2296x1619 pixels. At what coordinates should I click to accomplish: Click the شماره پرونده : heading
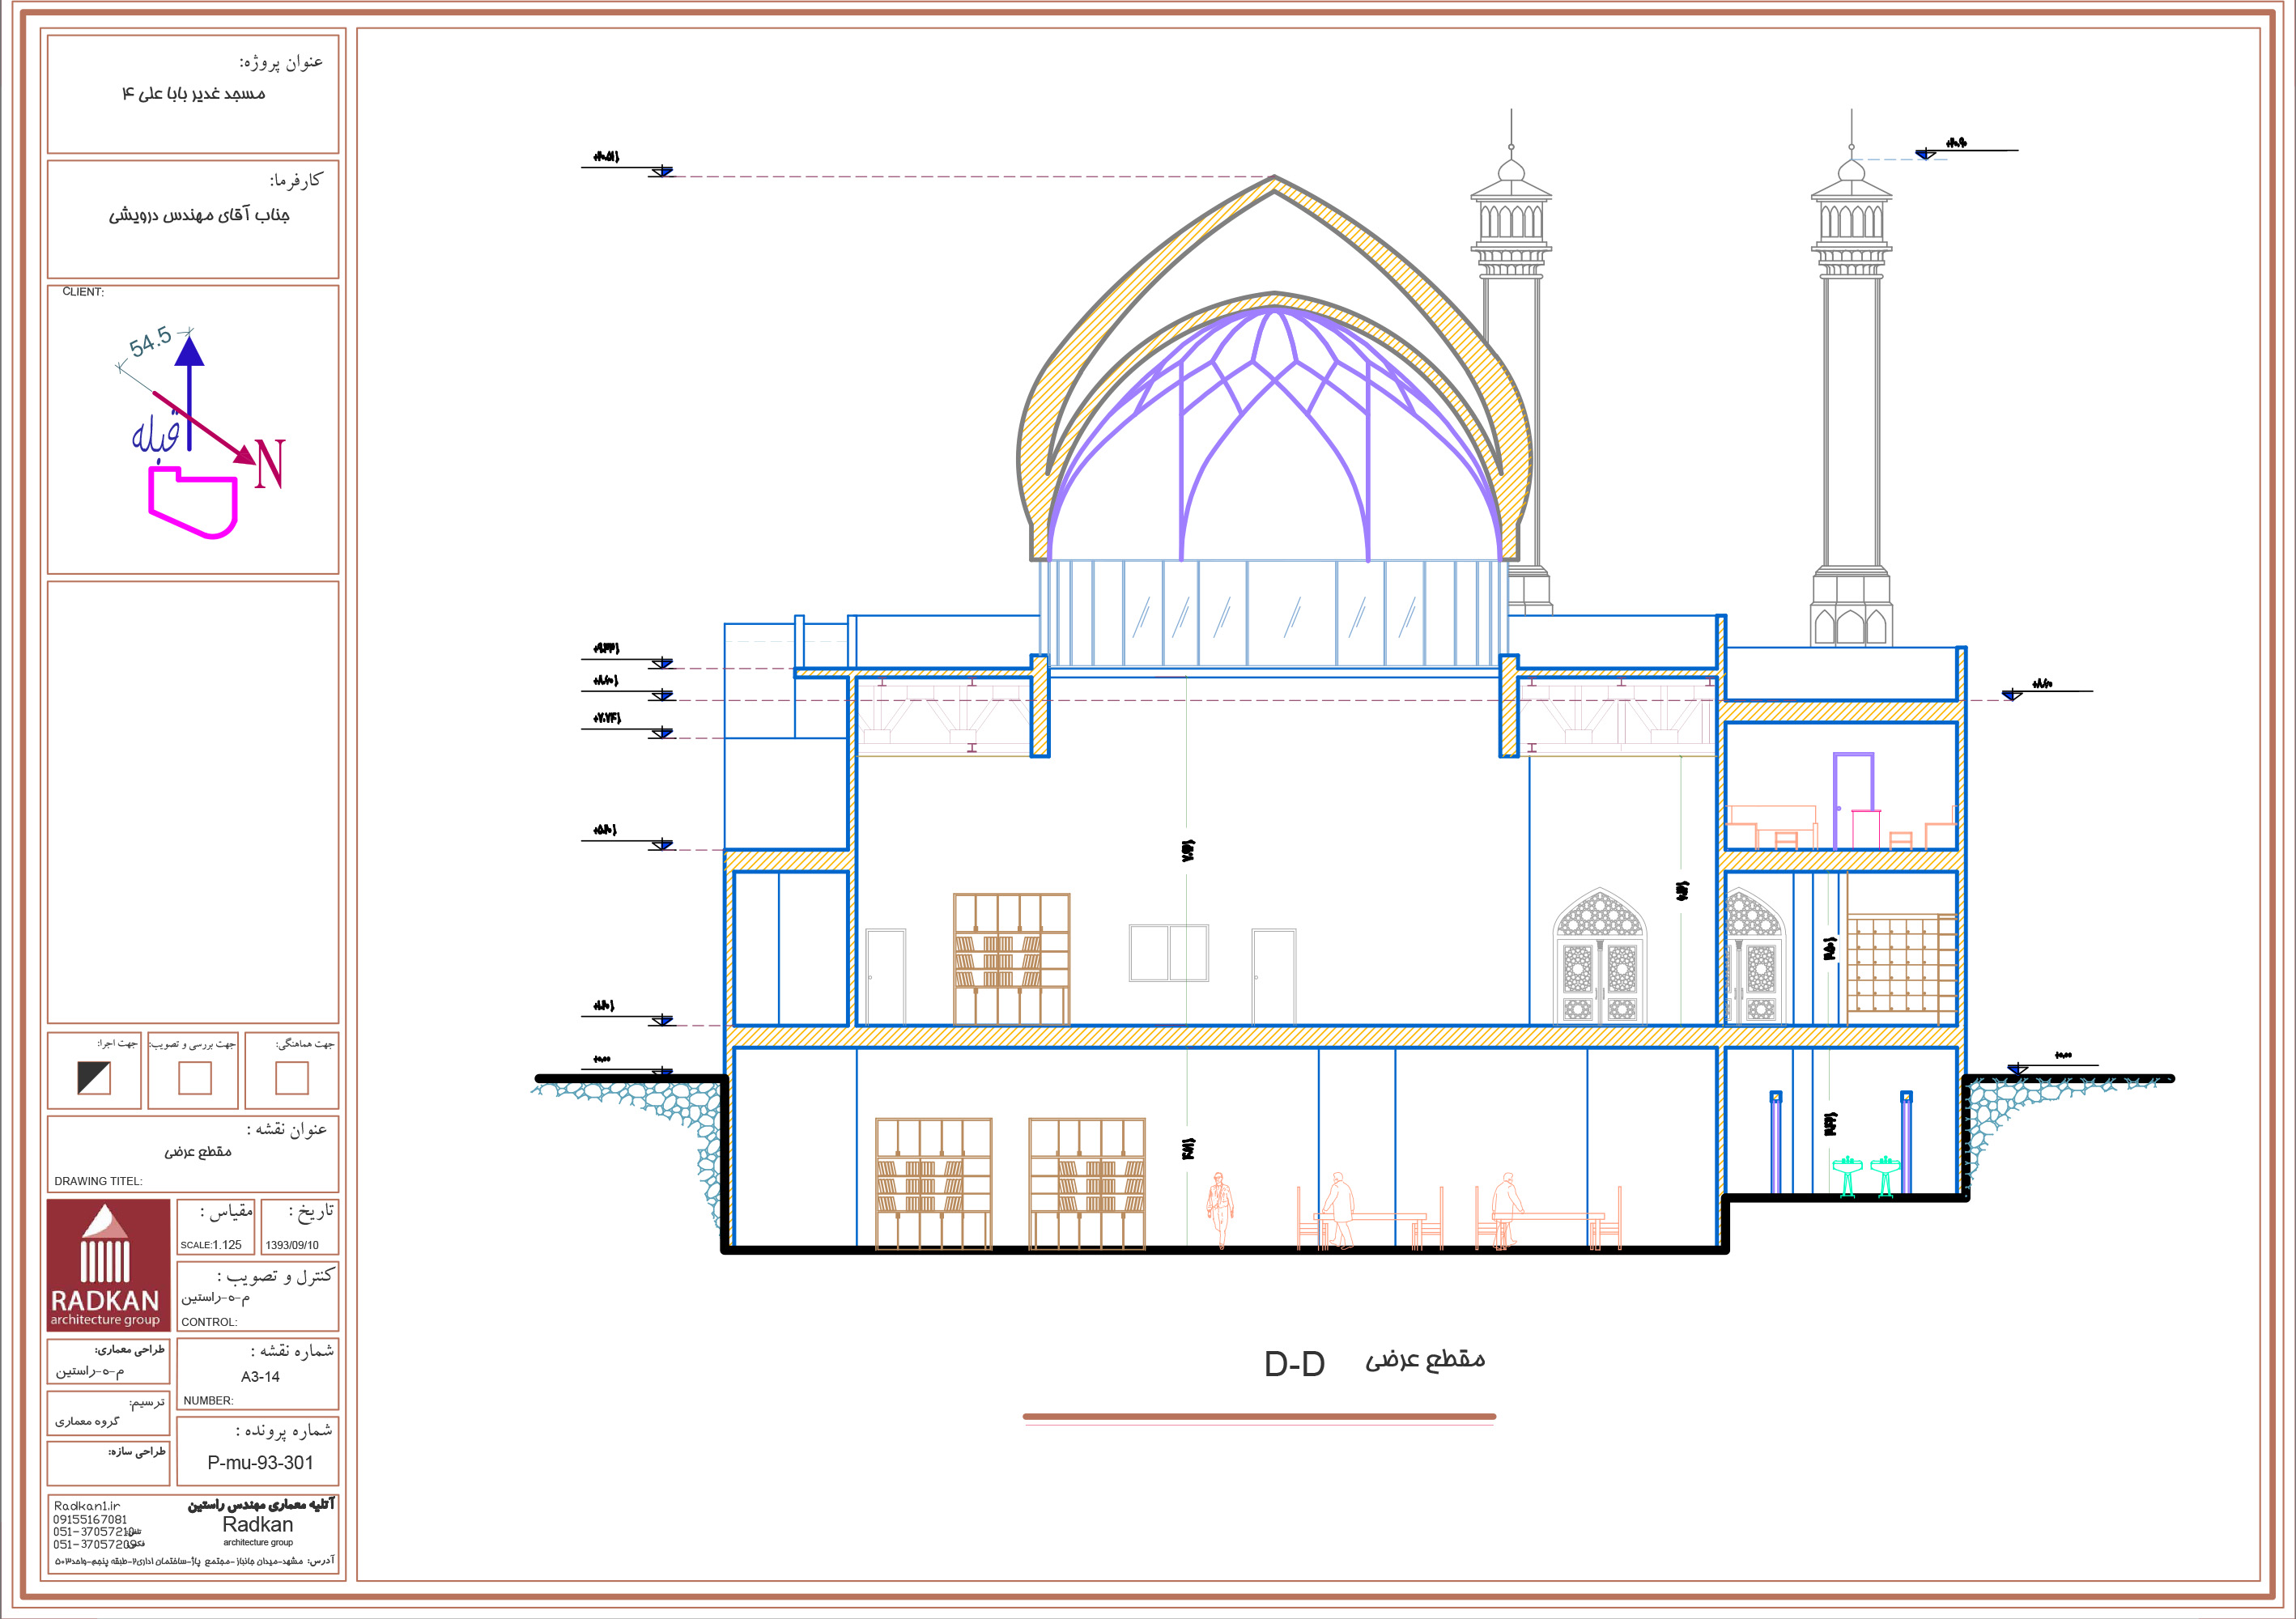(x=284, y=1431)
